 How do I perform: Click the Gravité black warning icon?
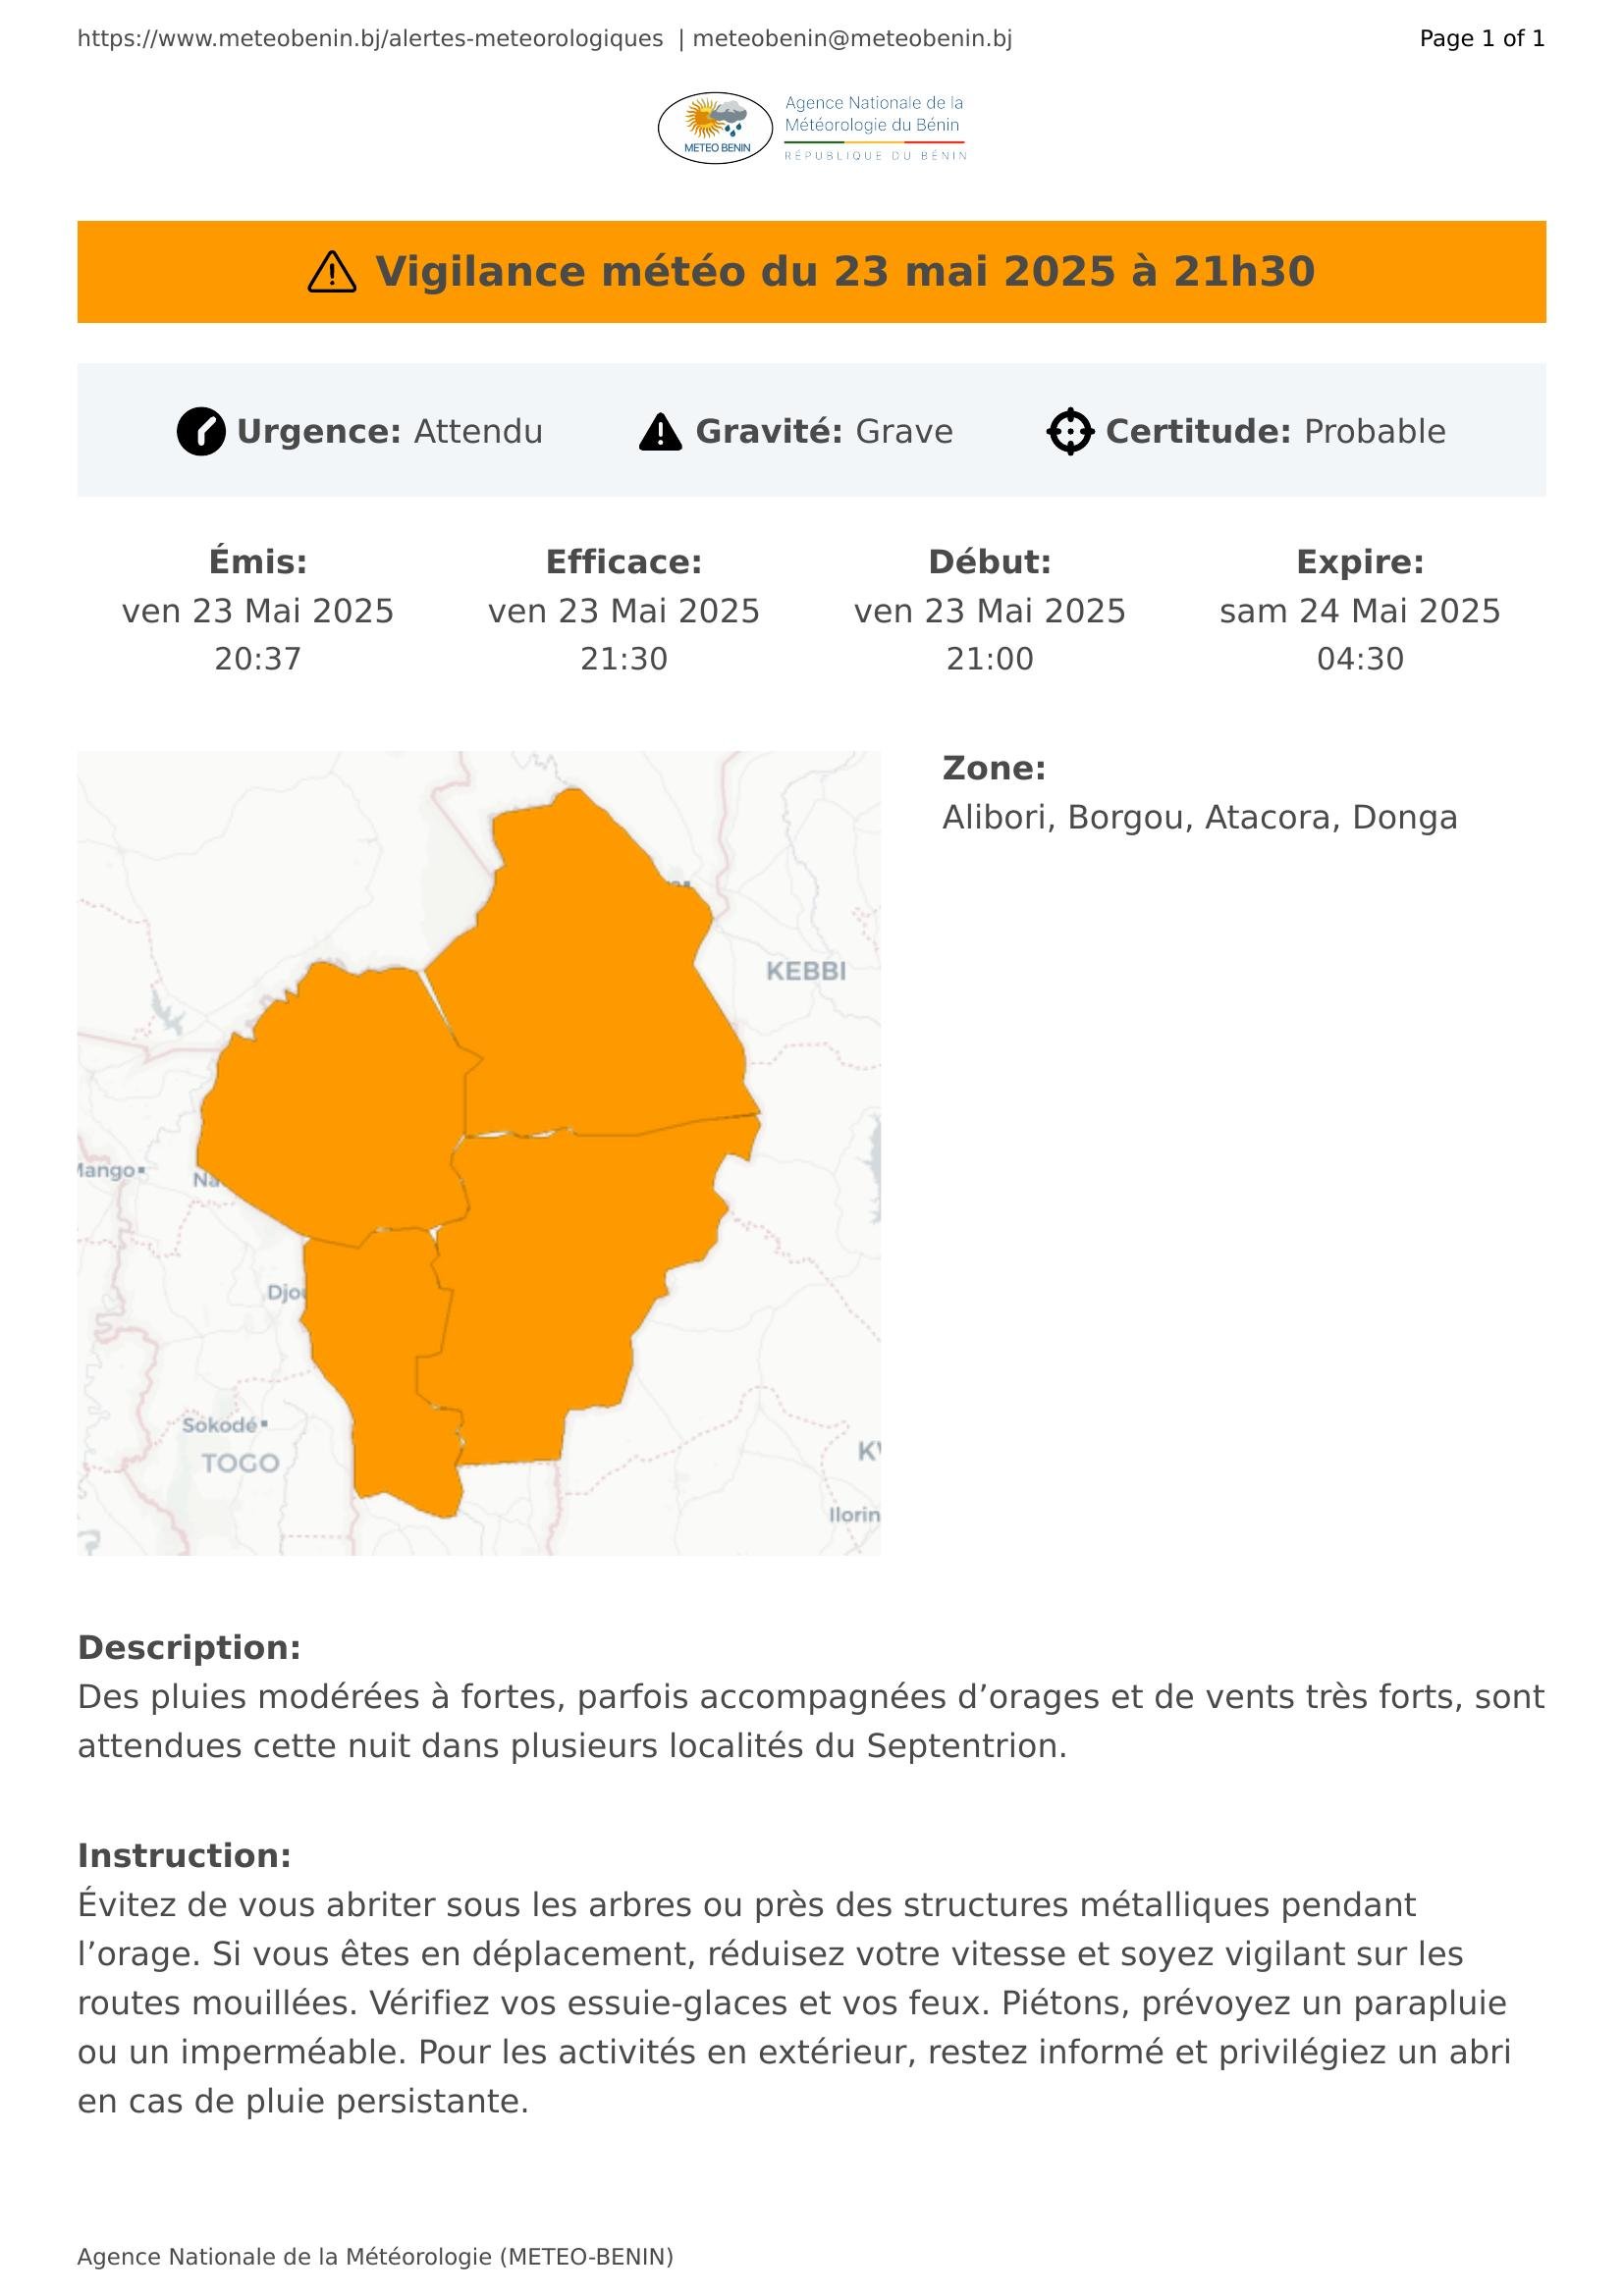coord(660,432)
